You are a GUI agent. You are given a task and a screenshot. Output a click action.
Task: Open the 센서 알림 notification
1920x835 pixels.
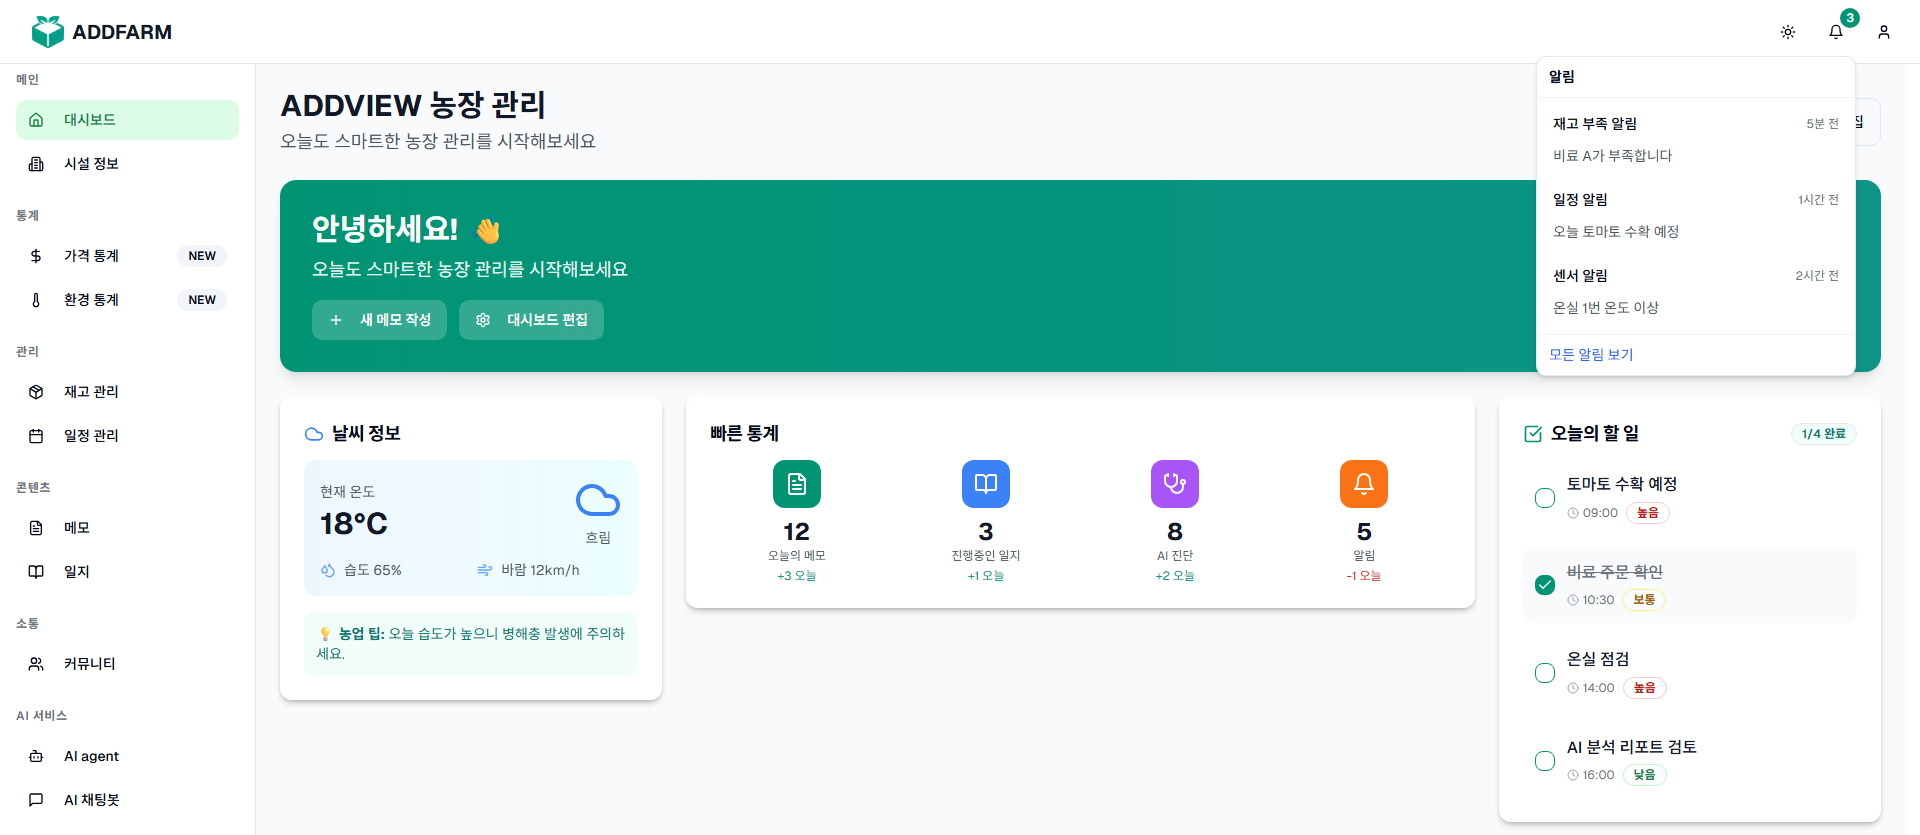pos(1696,292)
